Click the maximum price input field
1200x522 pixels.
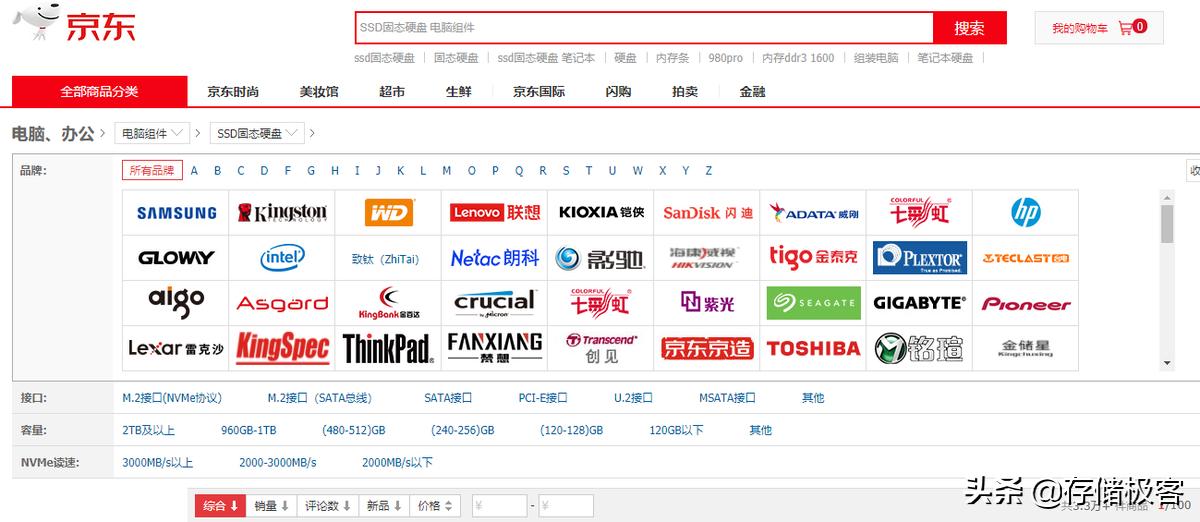(x=566, y=506)
